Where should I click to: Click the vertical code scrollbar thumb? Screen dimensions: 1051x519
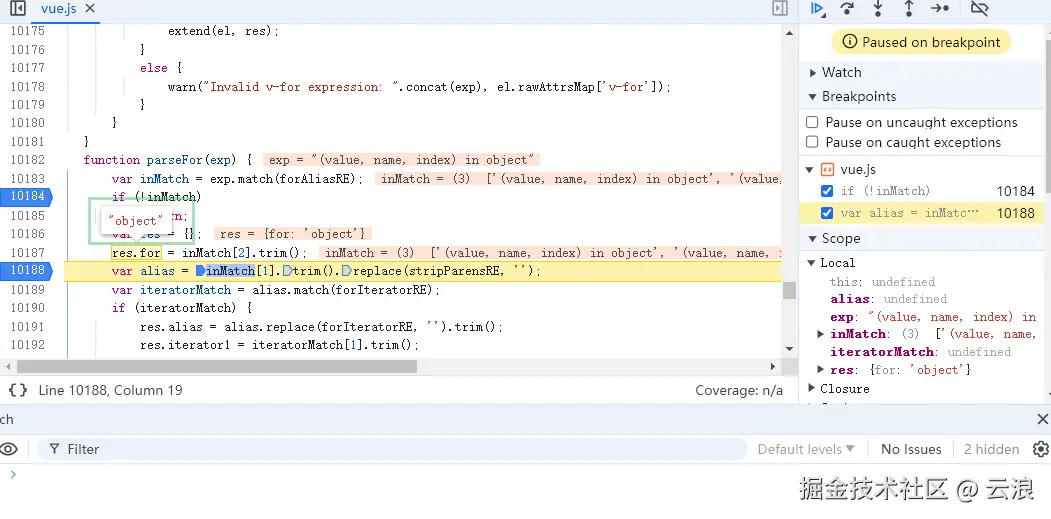[790, 290]
